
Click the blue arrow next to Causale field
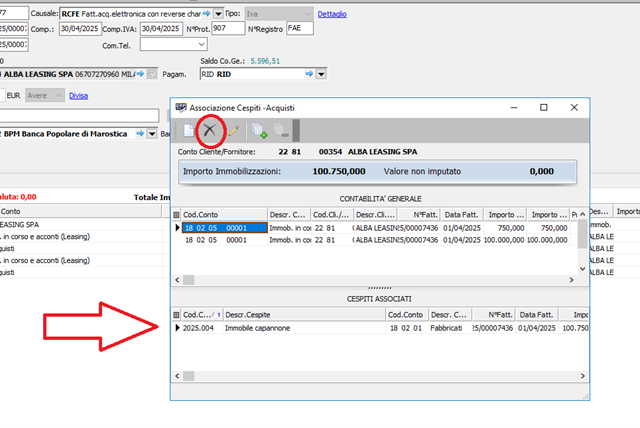point(205,13)
